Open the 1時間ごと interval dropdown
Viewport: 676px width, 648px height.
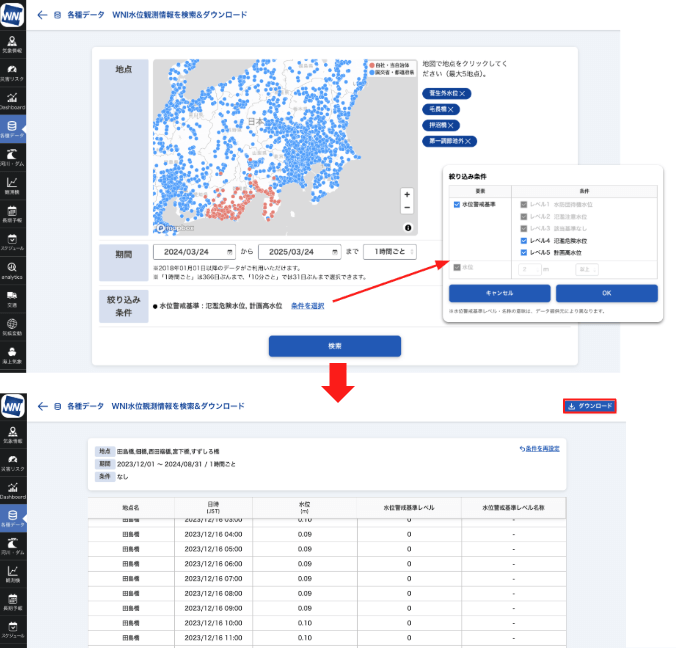(x=389, y=251)
